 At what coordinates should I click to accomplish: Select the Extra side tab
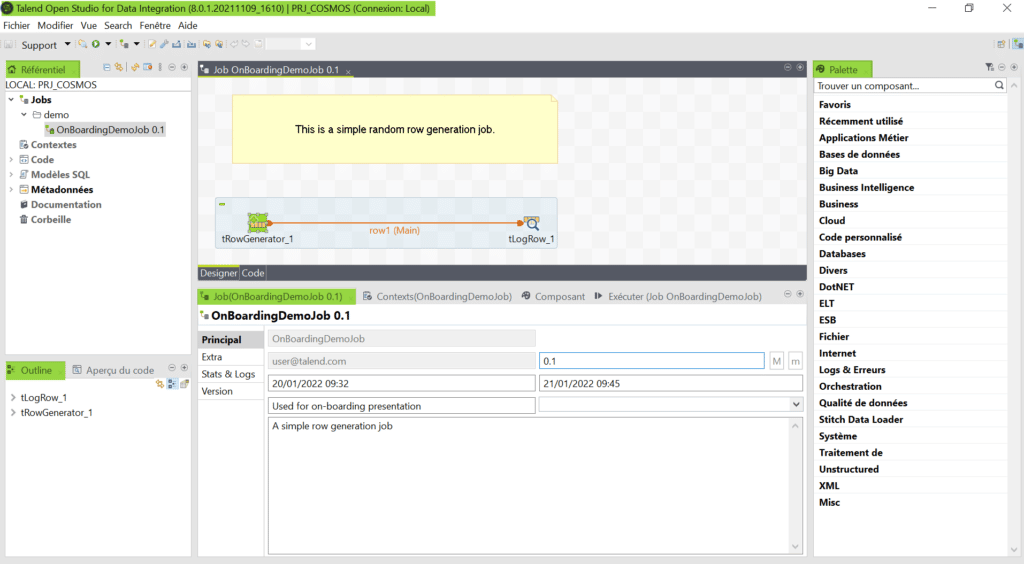coord(212,357)
